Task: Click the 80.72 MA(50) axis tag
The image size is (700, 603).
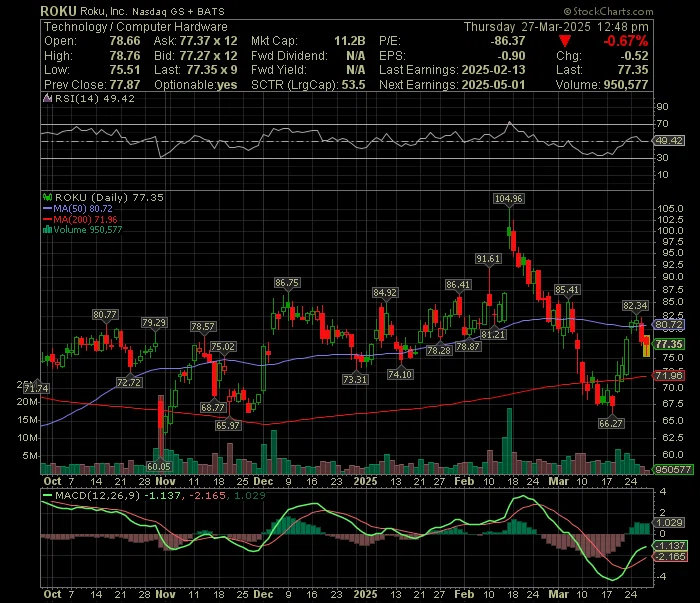Action: point(669,324)
